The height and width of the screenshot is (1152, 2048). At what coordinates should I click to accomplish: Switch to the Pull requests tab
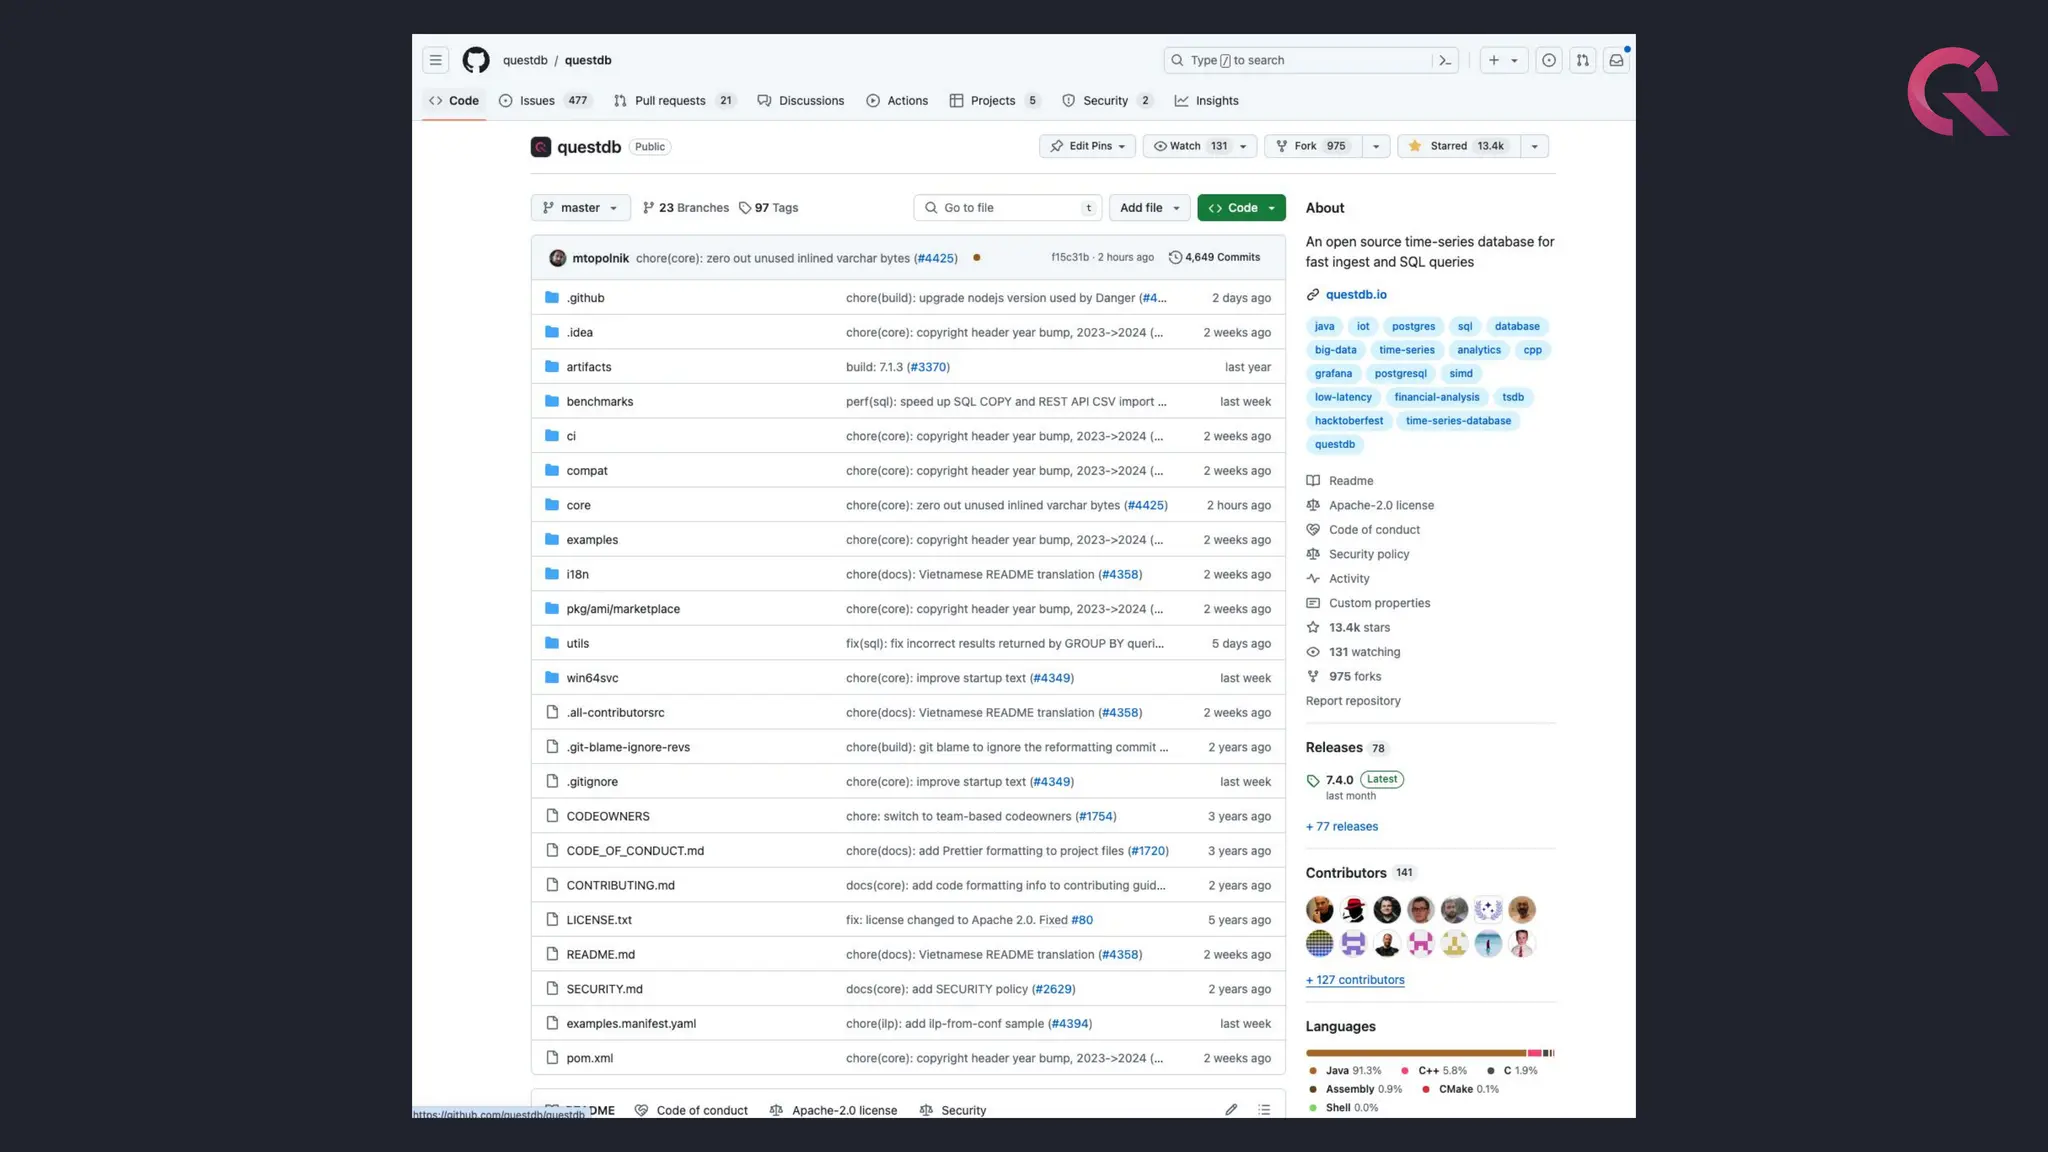669,101
